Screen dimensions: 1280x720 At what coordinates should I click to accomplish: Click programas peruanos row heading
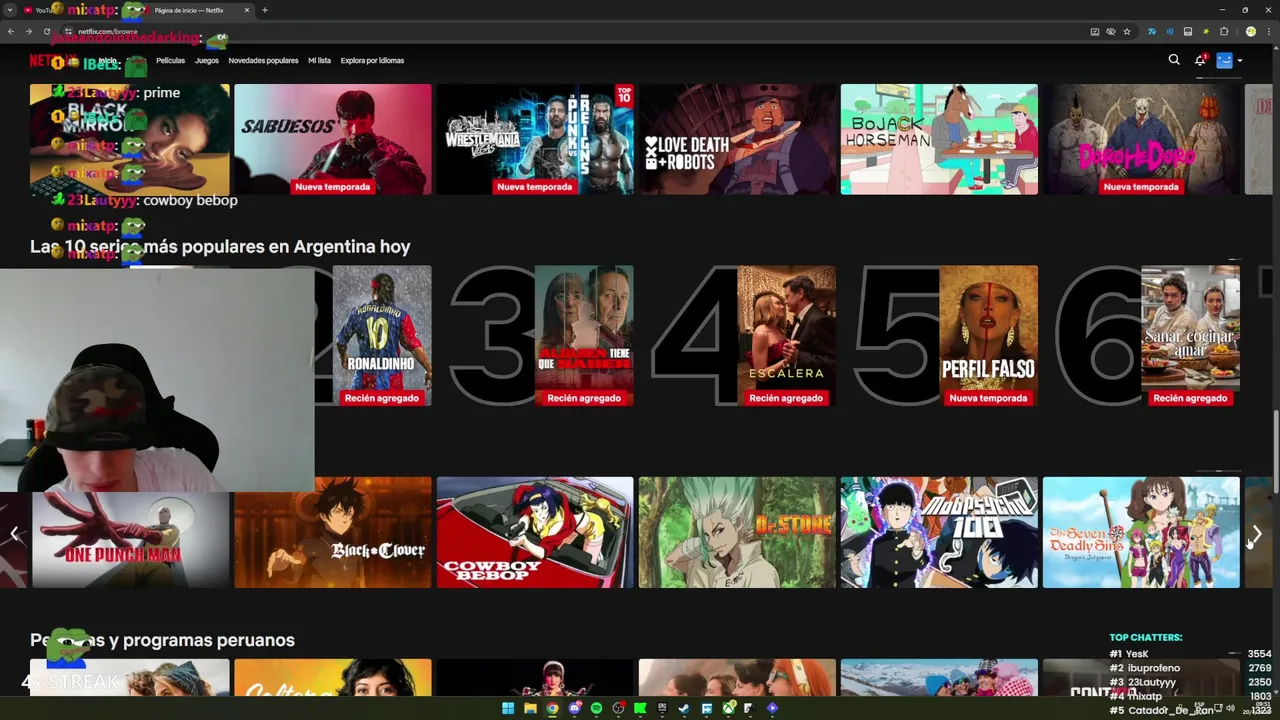[162, 640]
